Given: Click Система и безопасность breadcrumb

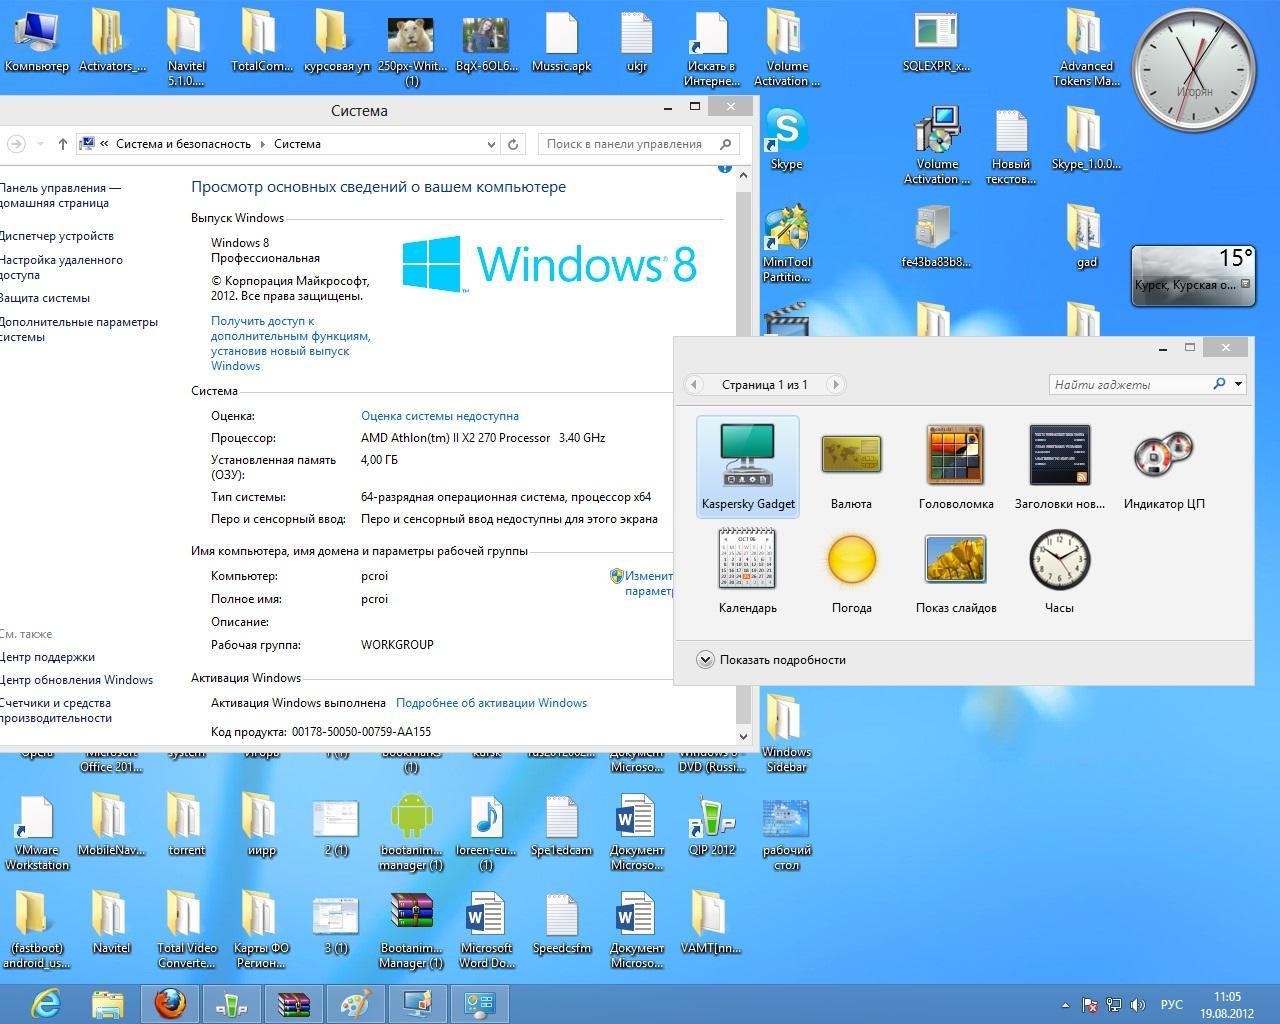Looking at the screenshot, I should pyautogui.click(x=183, y=144).
